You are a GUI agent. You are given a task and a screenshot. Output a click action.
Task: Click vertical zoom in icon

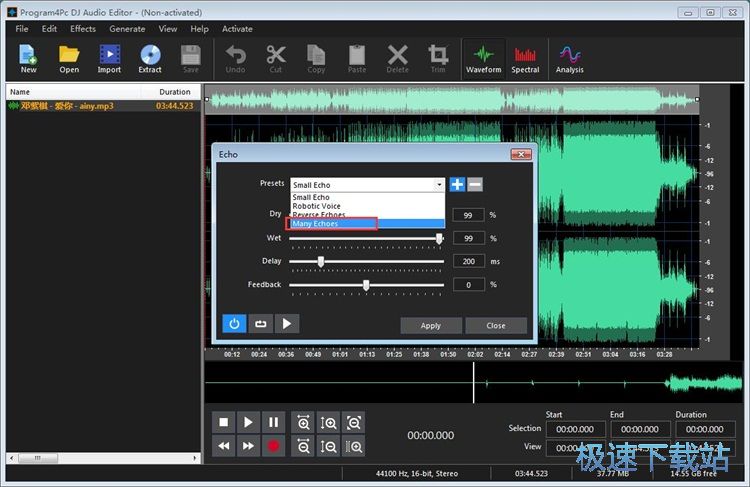point(329,422)
